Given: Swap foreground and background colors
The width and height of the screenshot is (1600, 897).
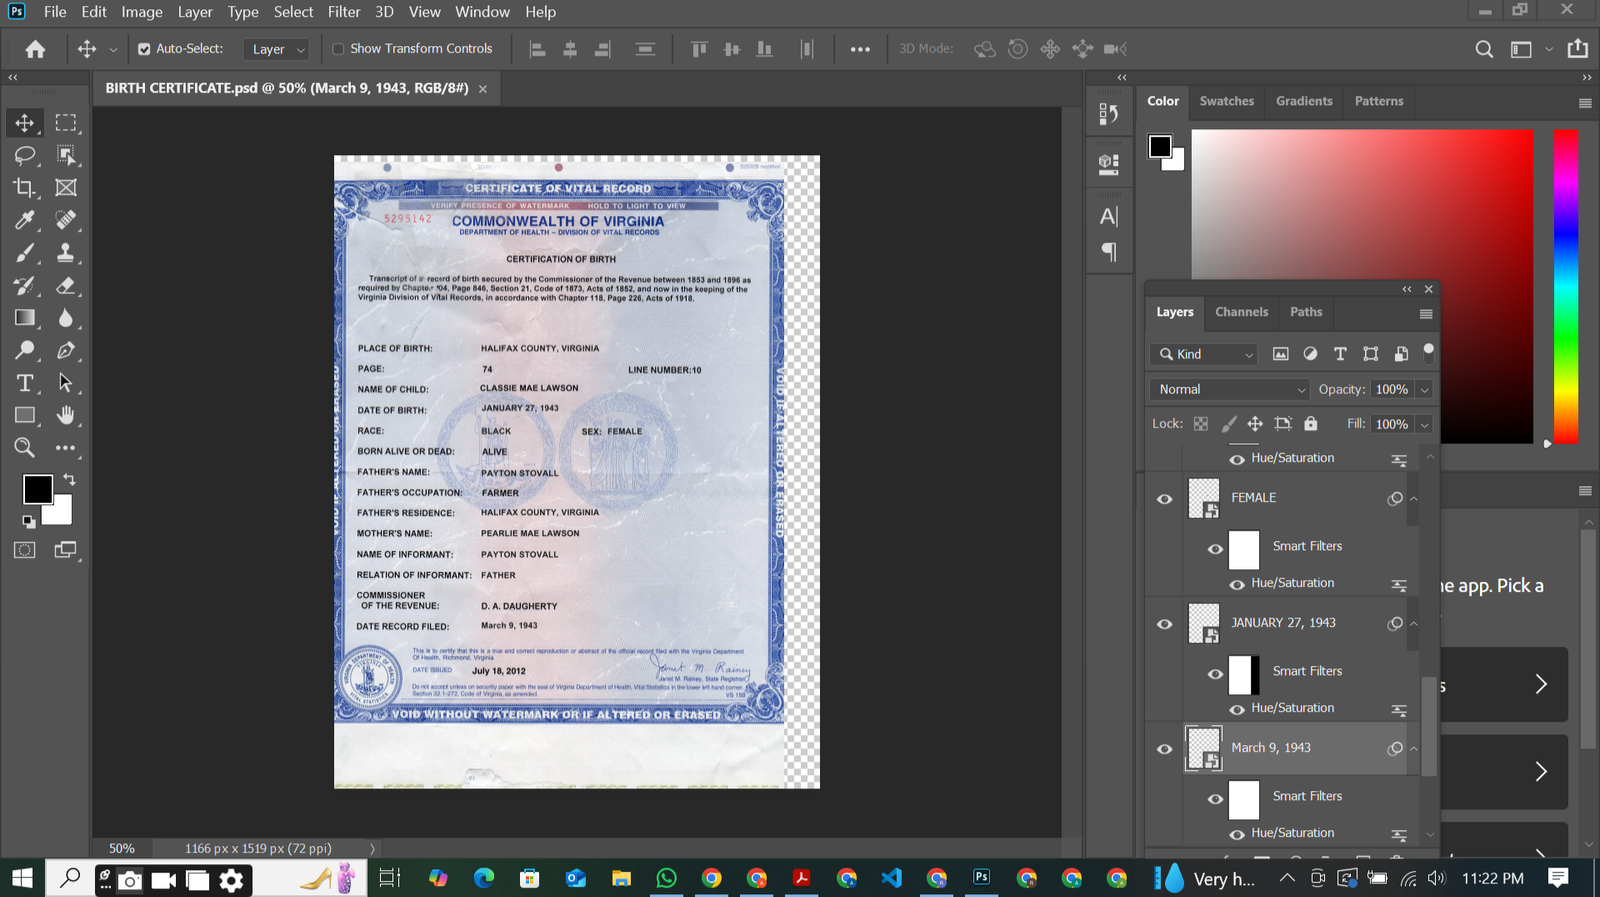Looking at the screenshot, I should pyautogui.click(x=69, y=480).
